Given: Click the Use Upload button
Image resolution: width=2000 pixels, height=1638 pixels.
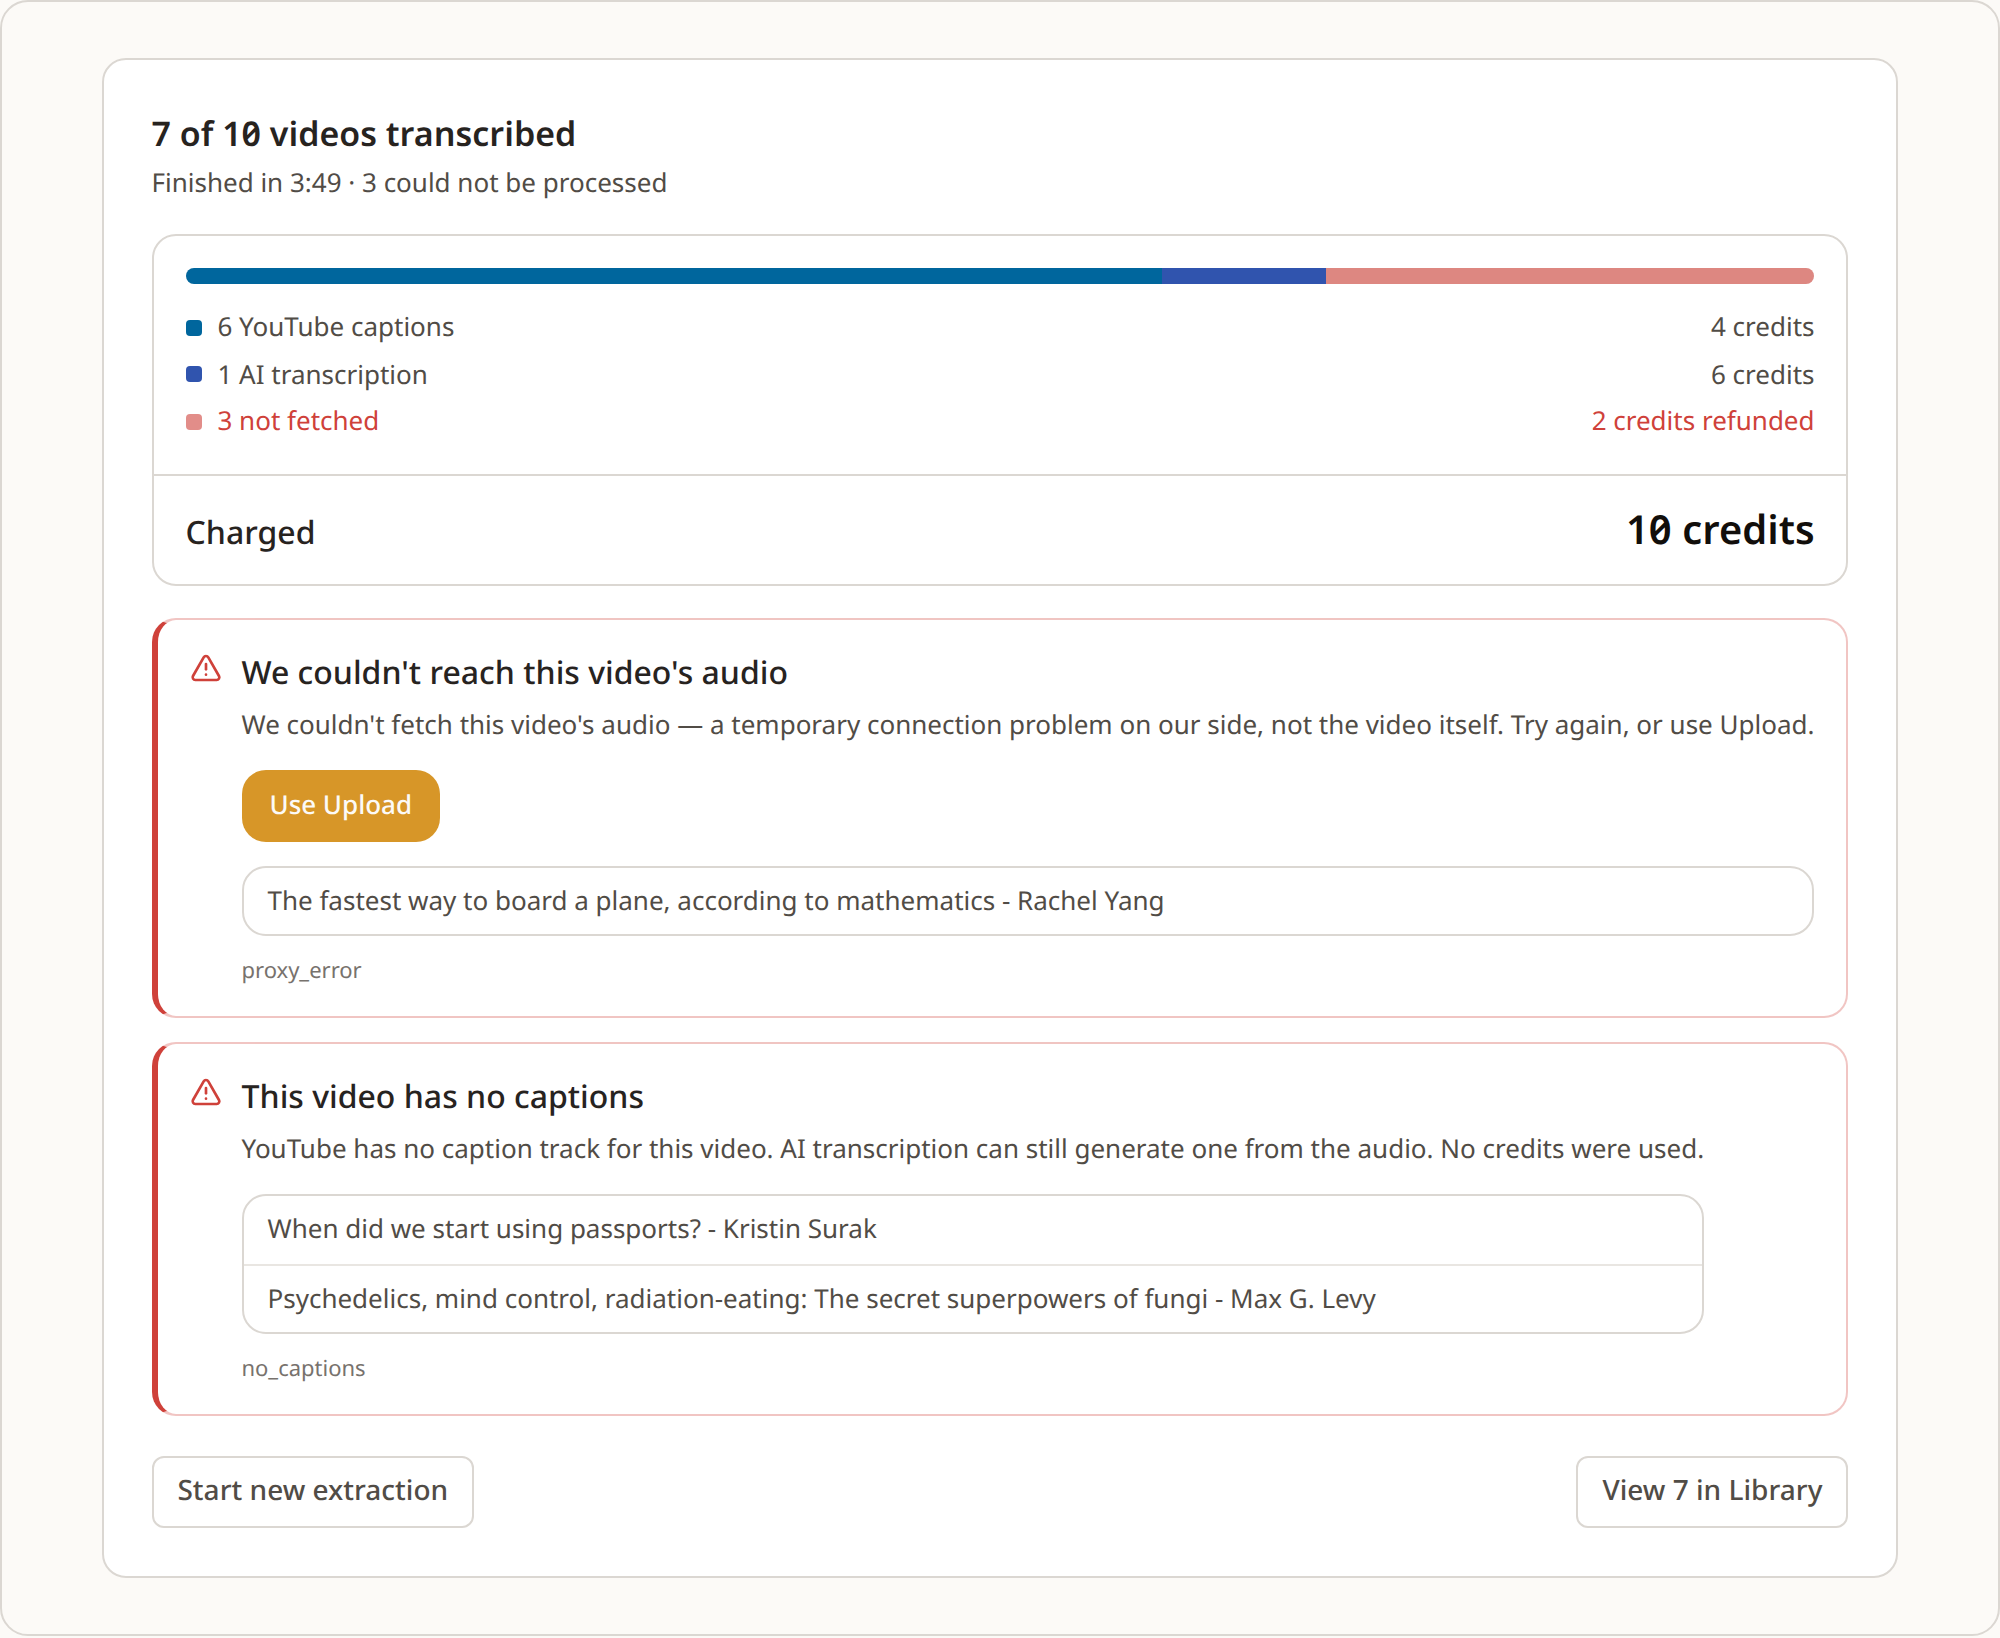Looking at the screenshot, I should pos(341,806).
